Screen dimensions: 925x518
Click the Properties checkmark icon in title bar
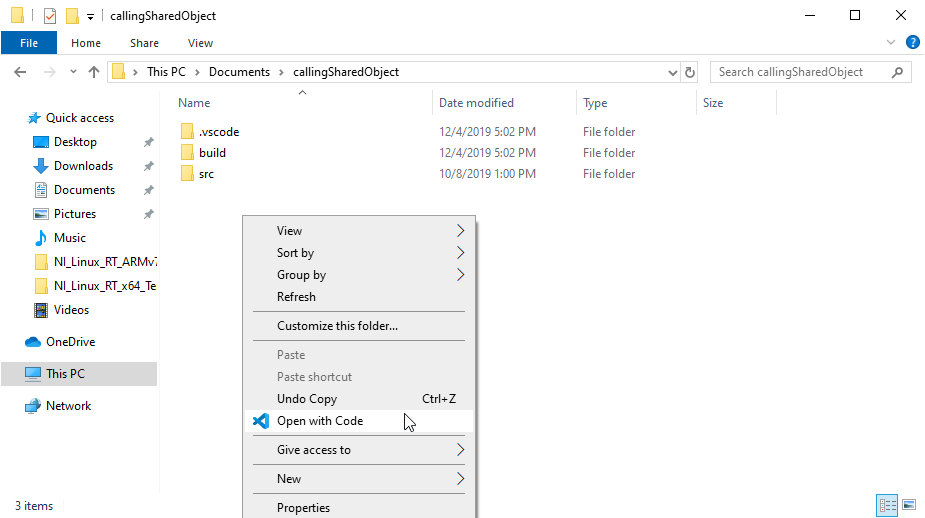(49, 16)
